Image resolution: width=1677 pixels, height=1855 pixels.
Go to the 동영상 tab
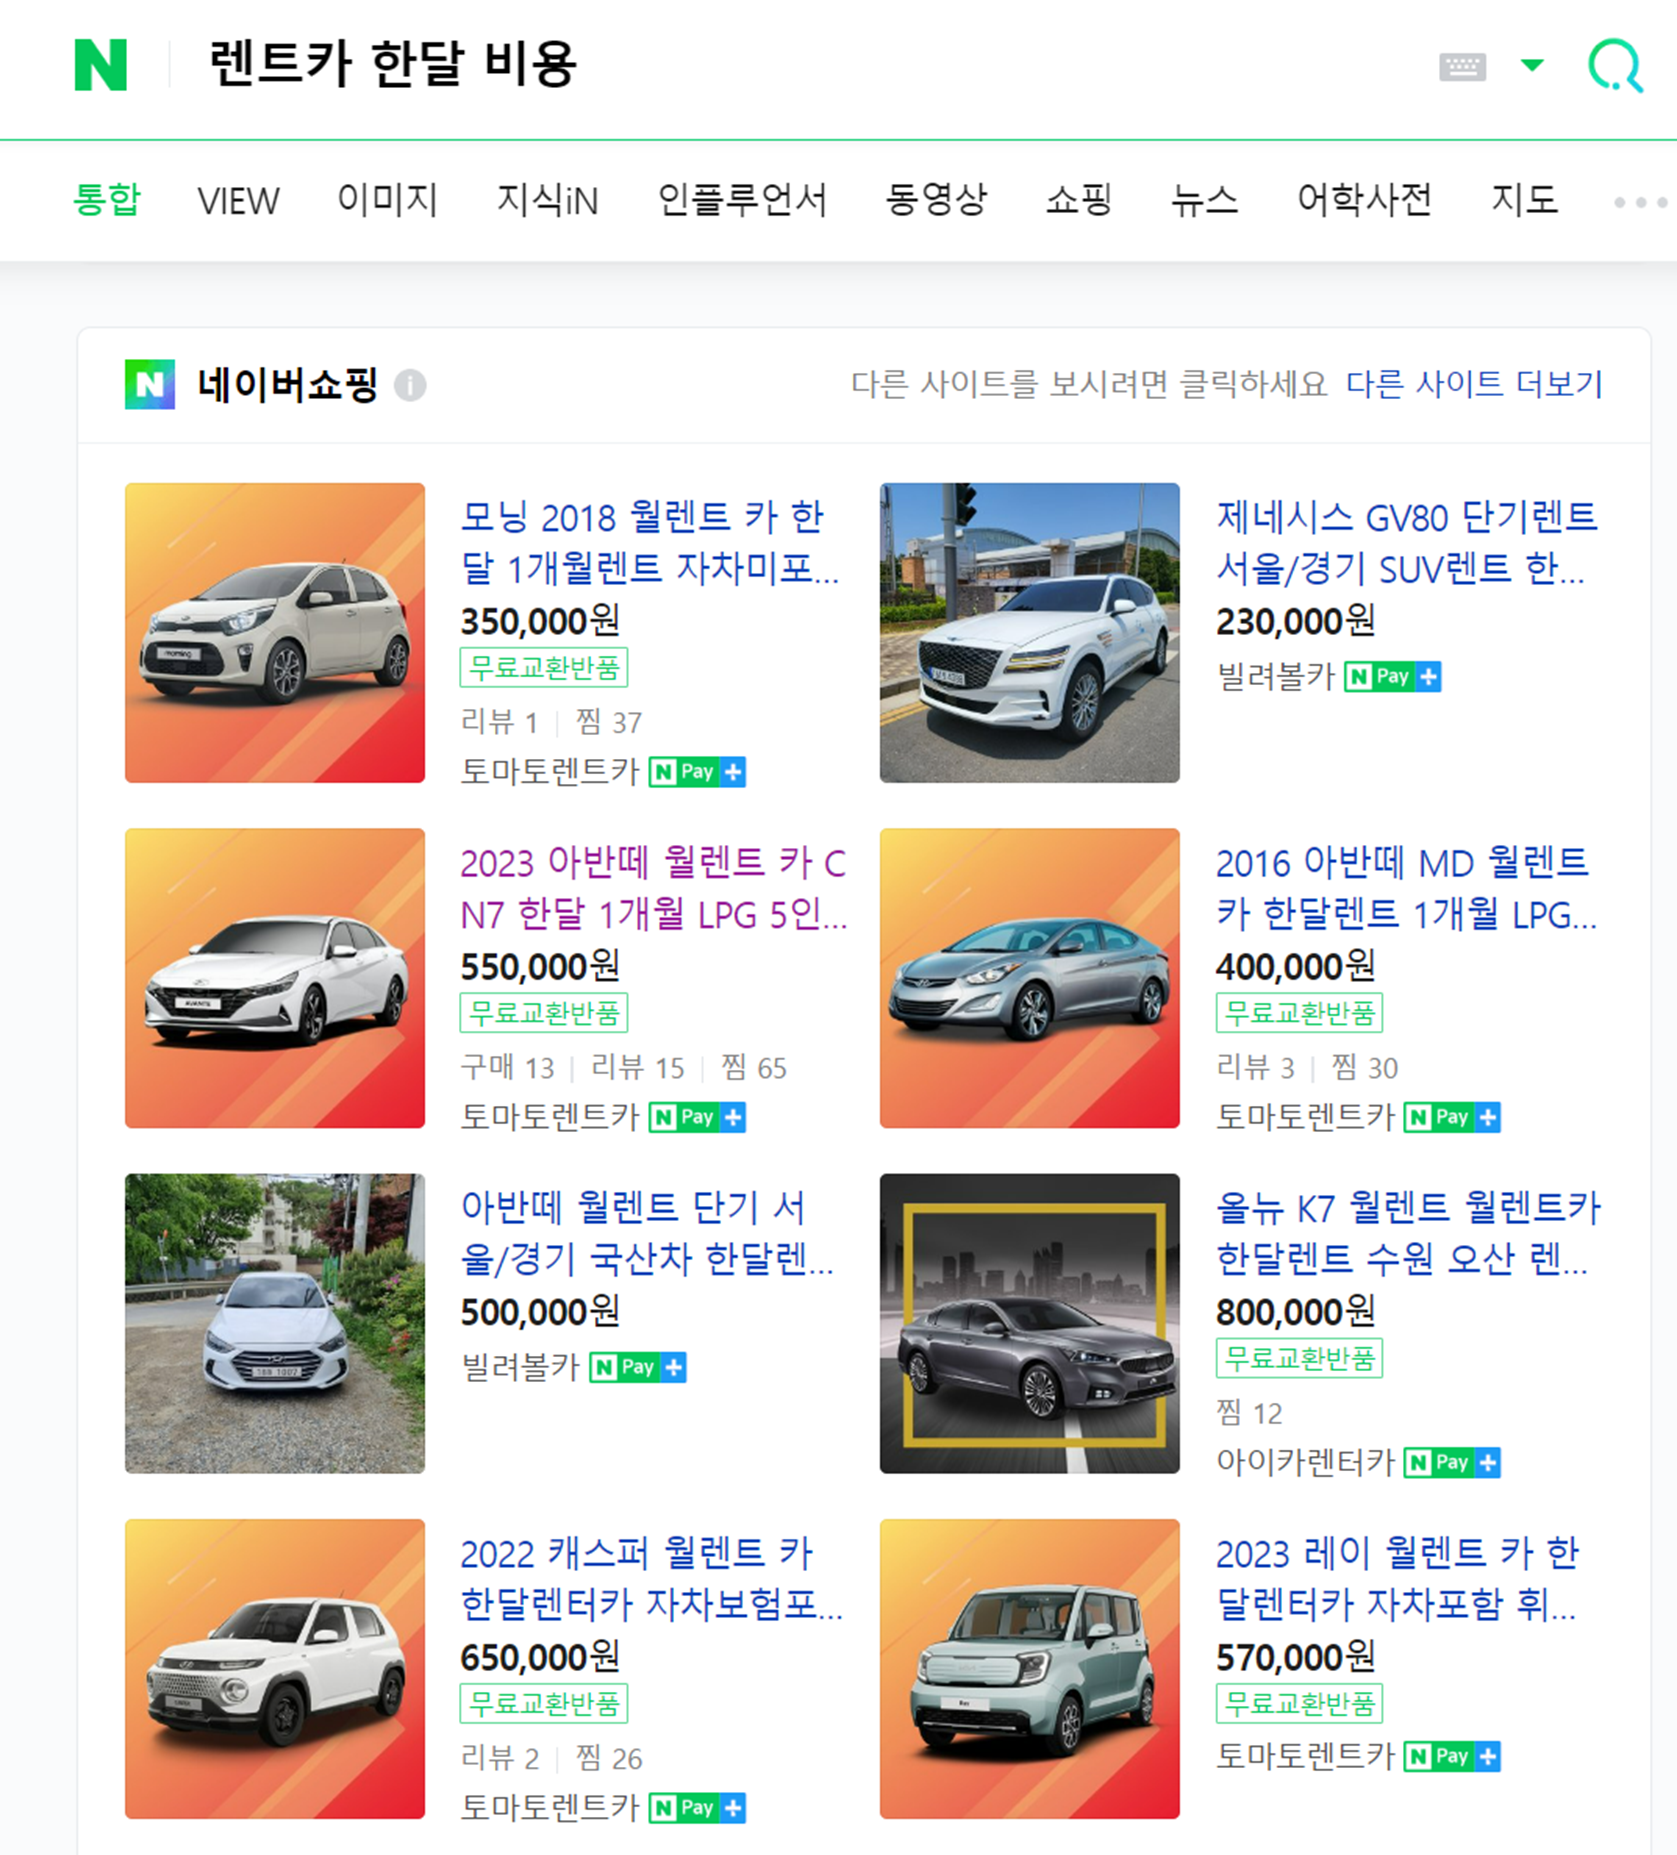click(x=936, y=200)
